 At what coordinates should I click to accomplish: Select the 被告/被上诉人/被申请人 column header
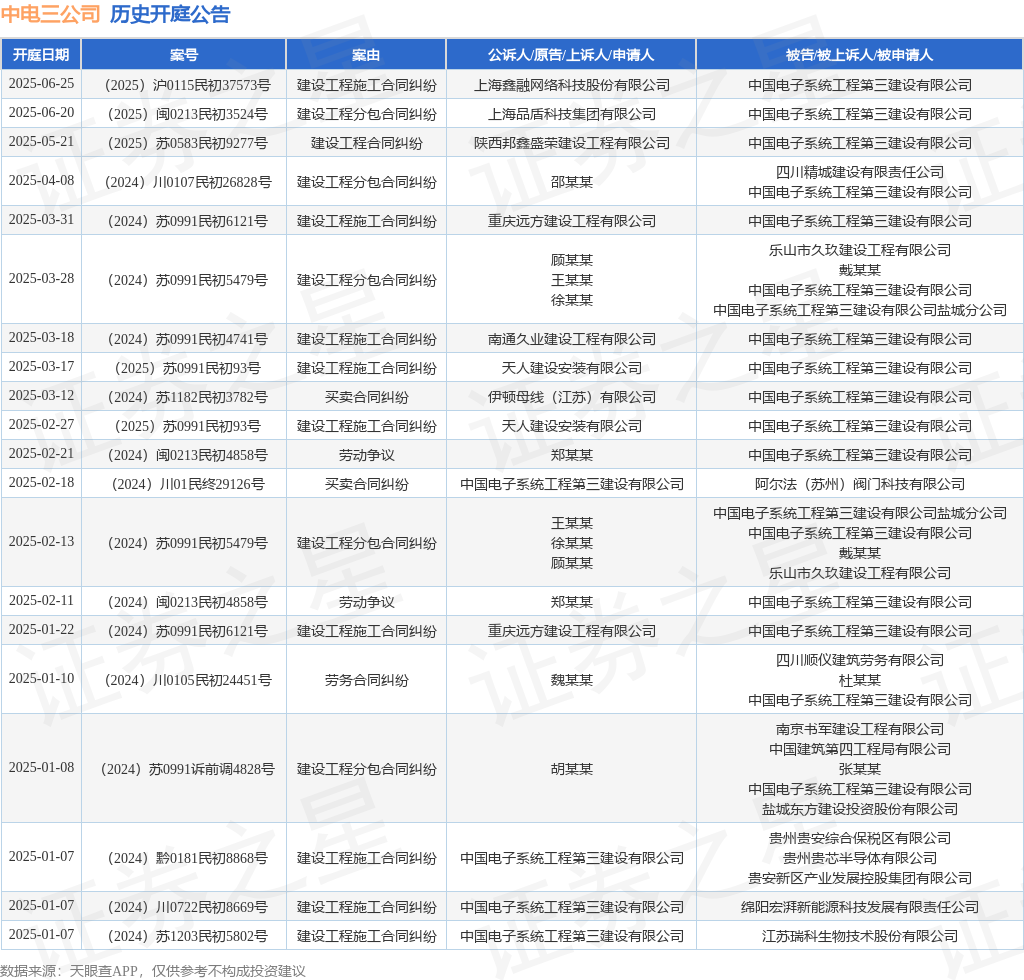[859, 55]
